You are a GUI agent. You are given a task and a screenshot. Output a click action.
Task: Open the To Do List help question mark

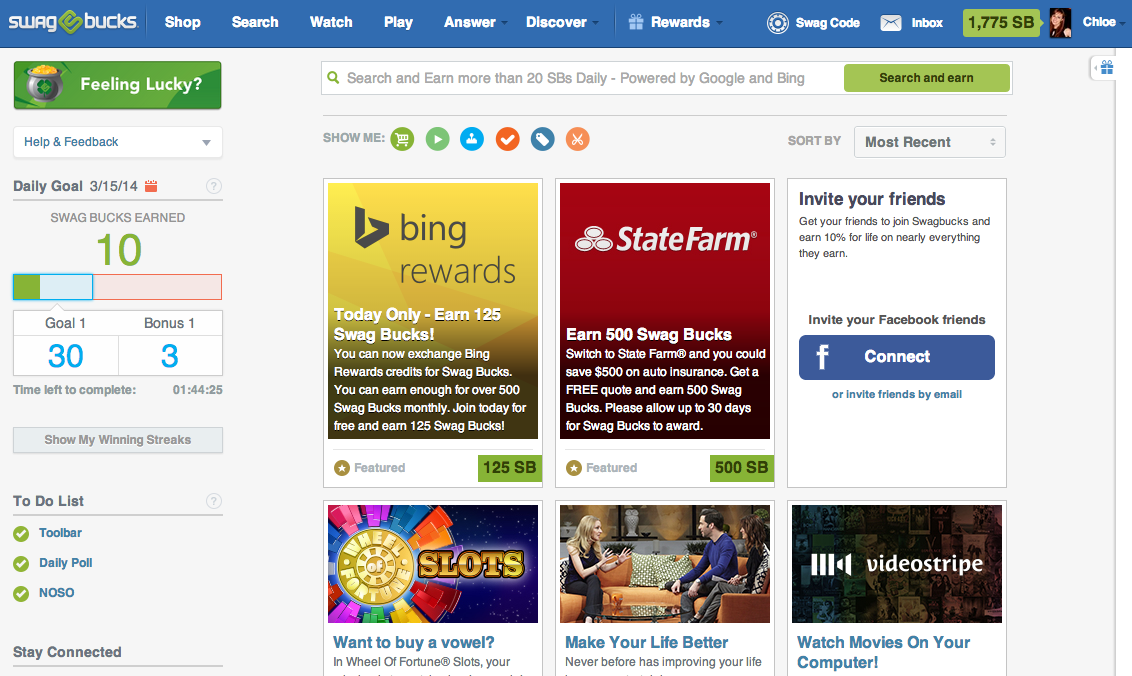click(x=214, y=501)
